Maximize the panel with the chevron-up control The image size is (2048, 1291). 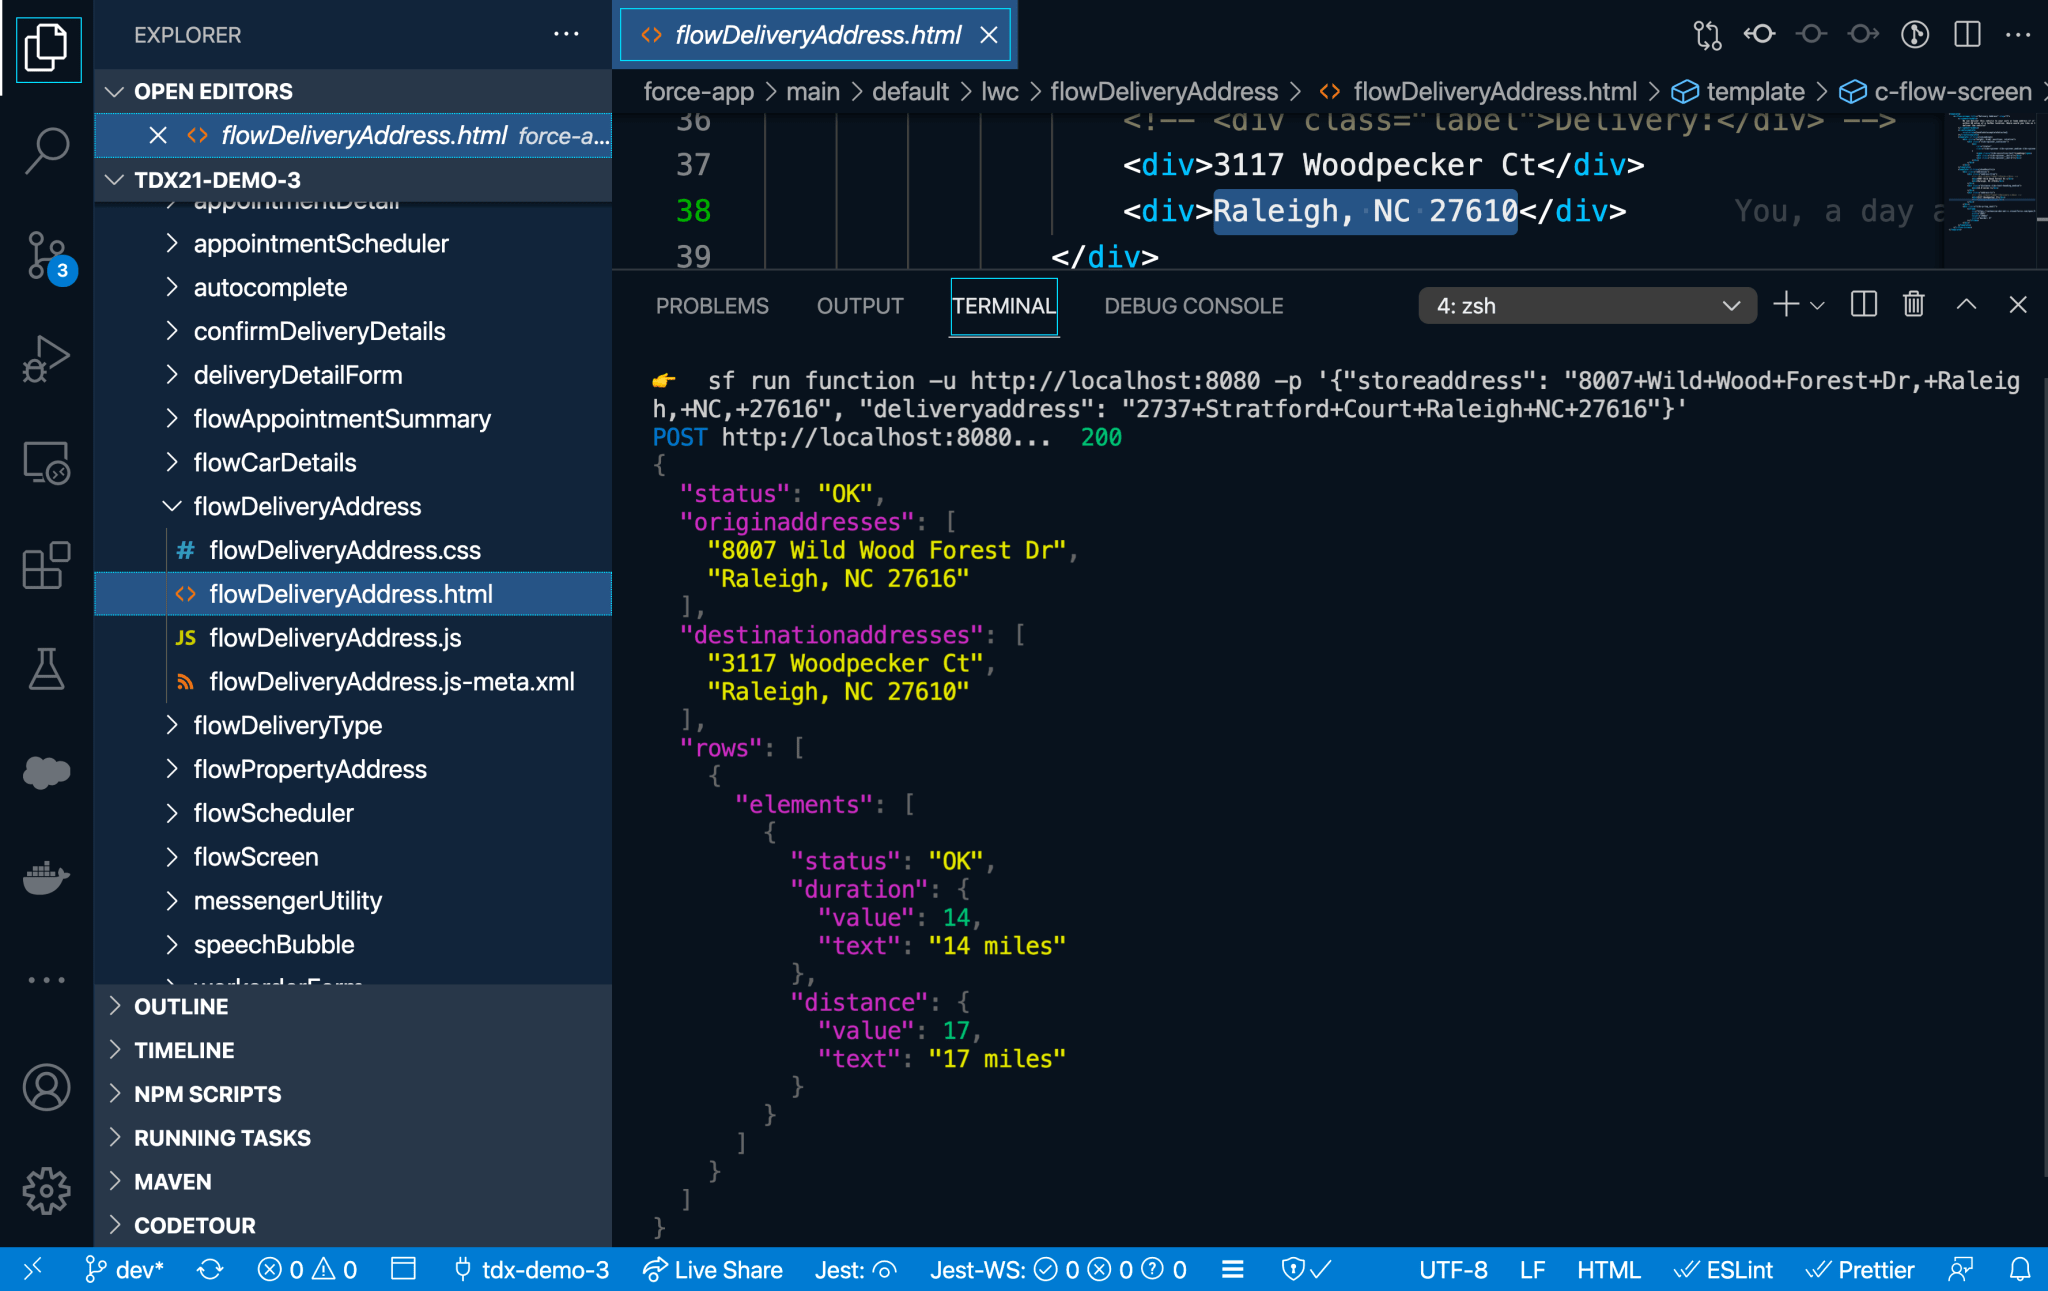[1967, 305]
